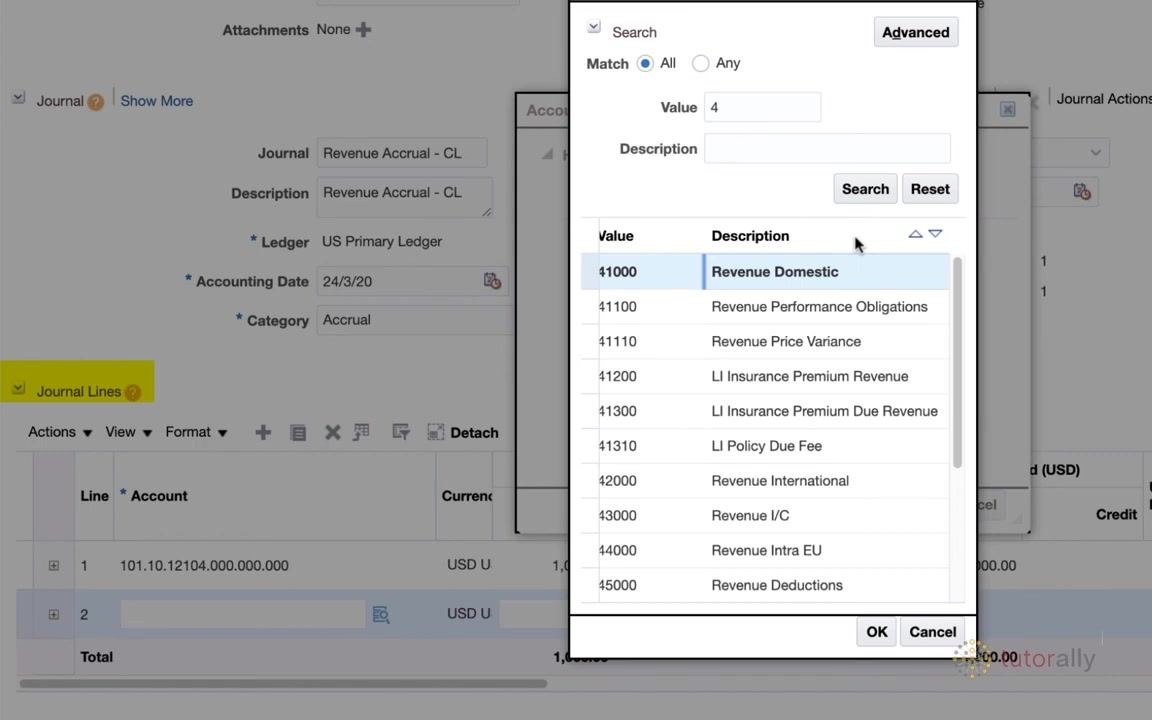Select the 41300 LI Insurance Premium Due Revenue row

click(x=765, y=411)
